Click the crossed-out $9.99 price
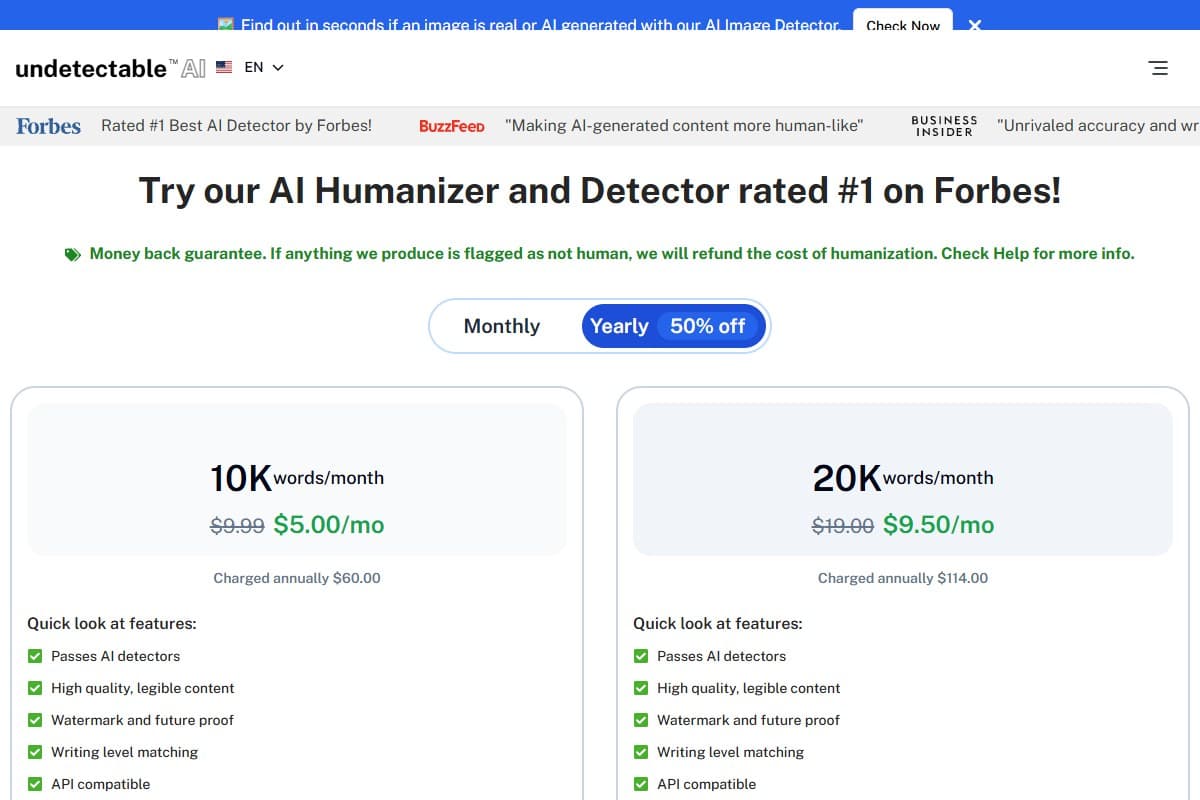The height and width of the screenshot is (800, 1200). tap(237, 526)
